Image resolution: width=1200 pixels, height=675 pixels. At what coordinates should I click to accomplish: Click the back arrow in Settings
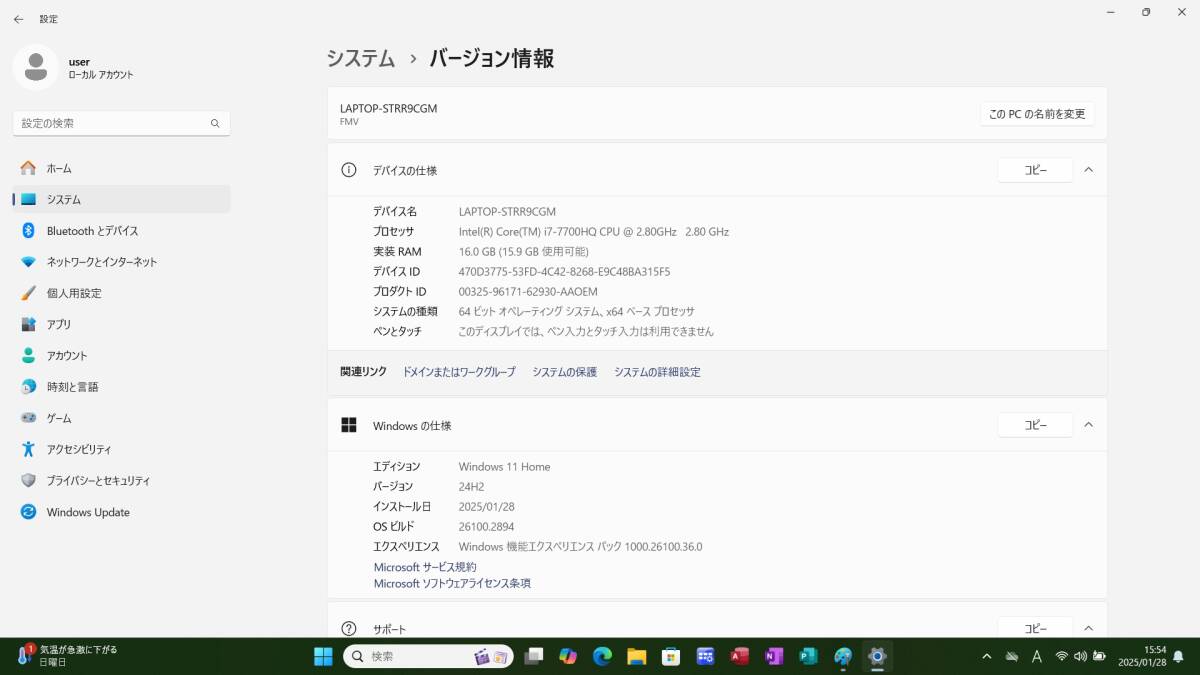(18, 19)
